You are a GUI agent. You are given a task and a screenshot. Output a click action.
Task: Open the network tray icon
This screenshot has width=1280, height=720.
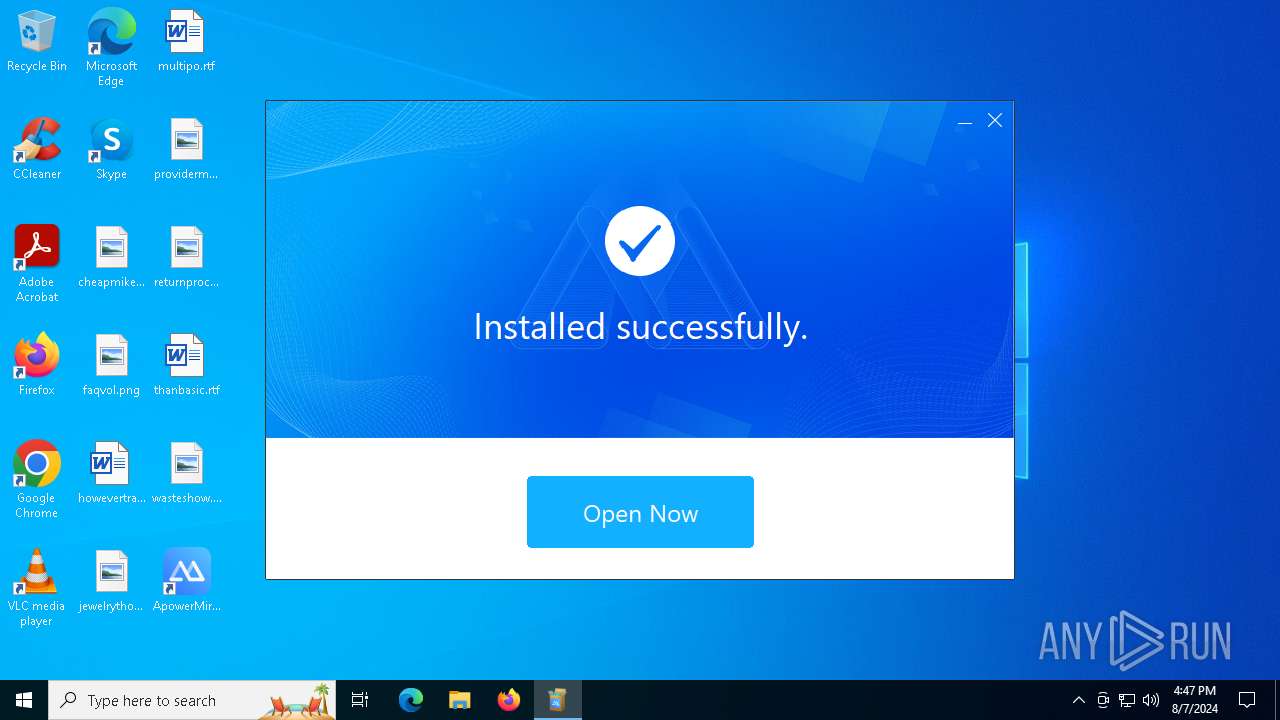[x=1127, y=700]
